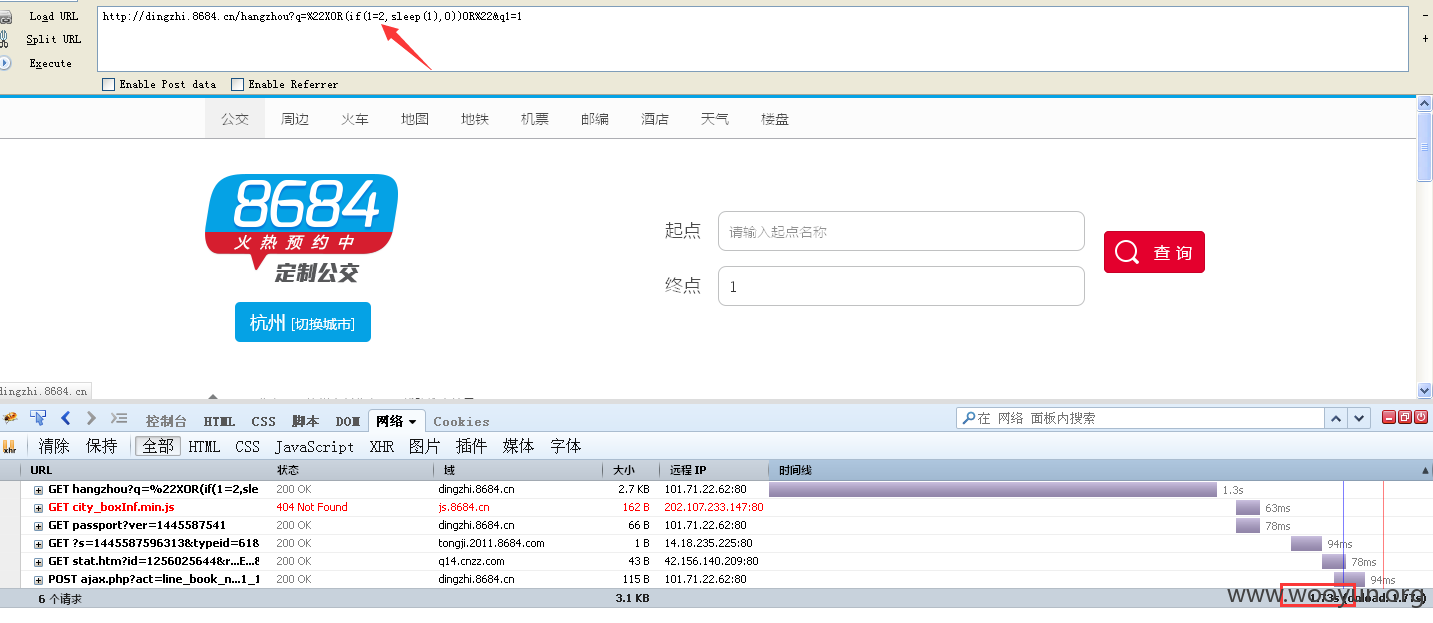Enable Post data checkbox

pos(108,84)
